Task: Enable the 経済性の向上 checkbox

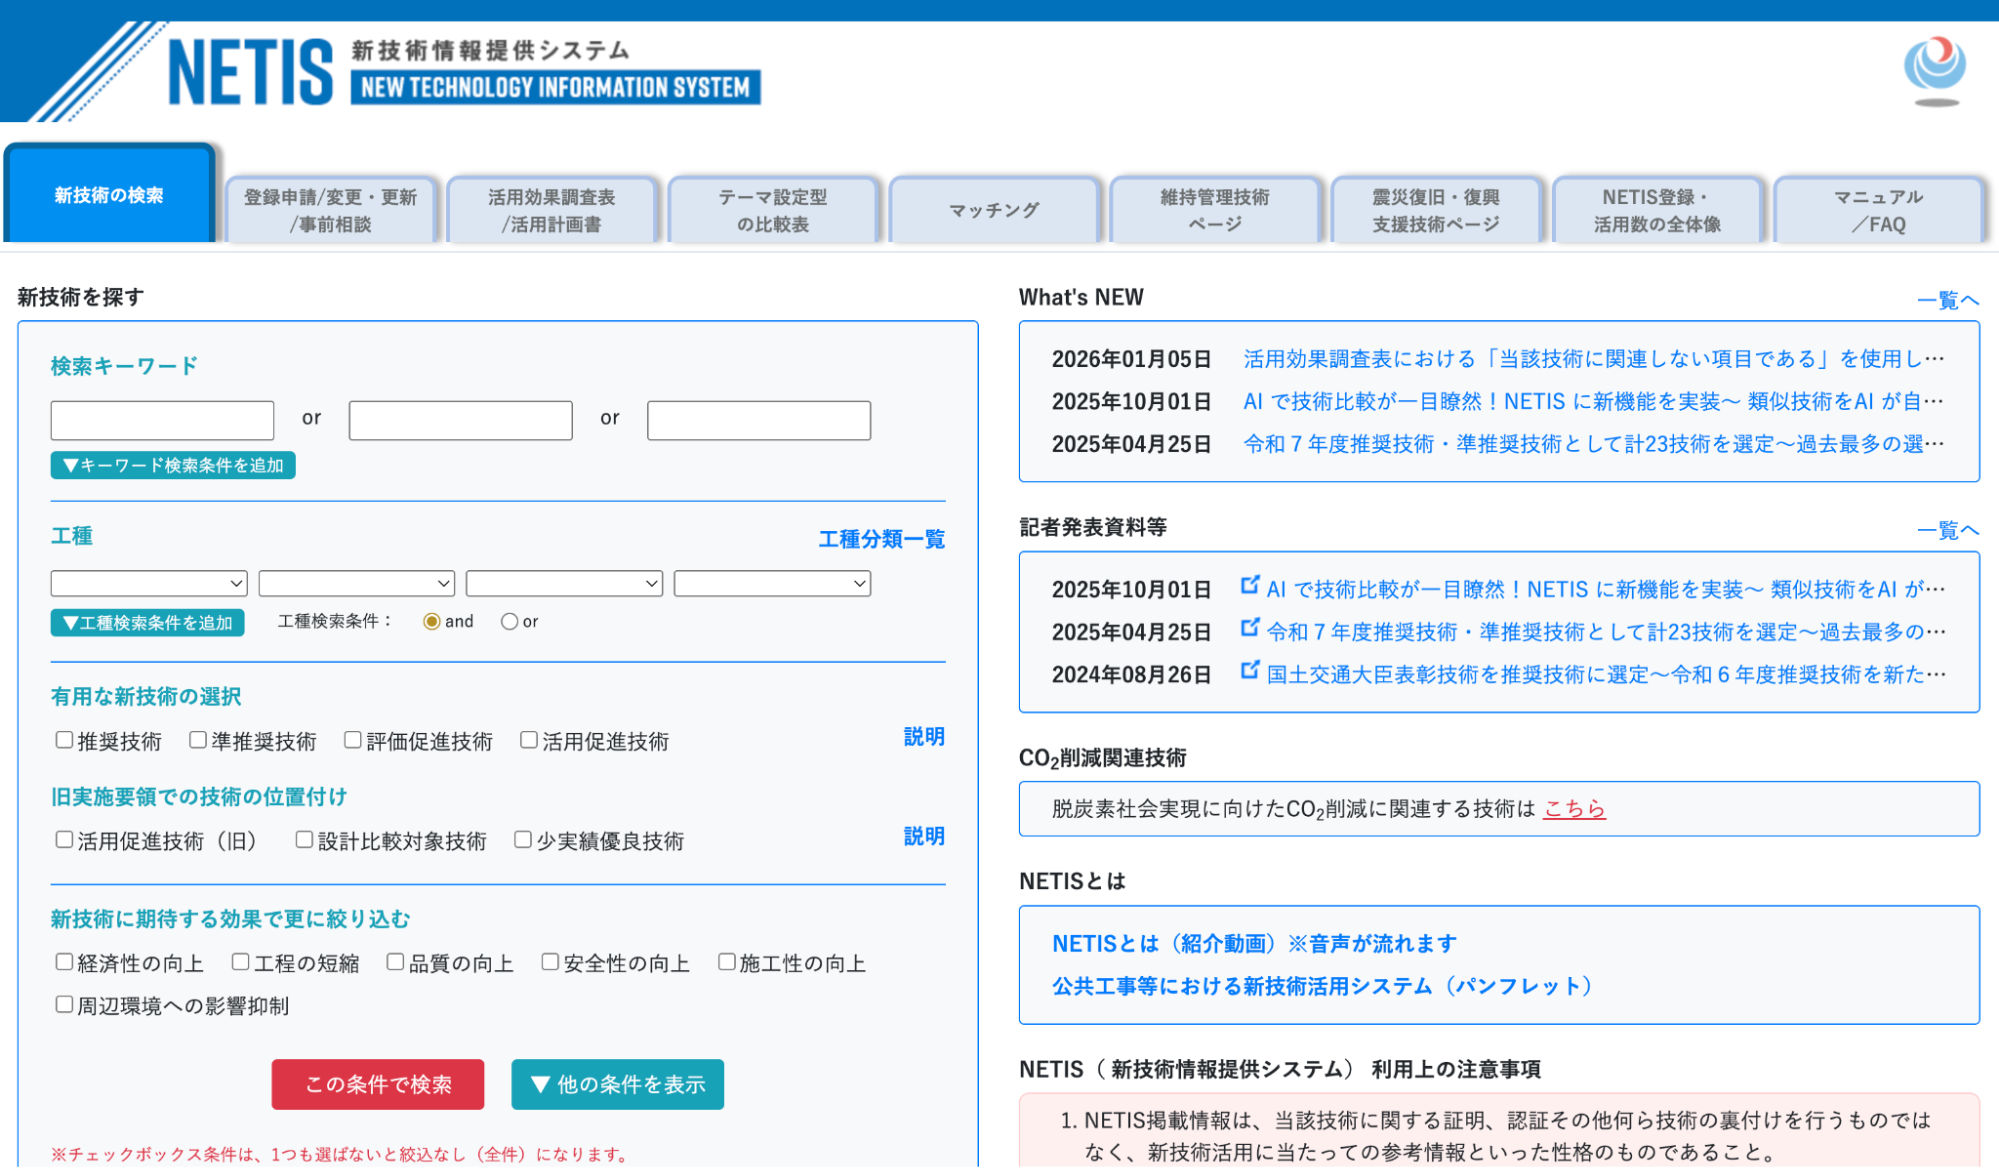Action: click(x=65, y=962)
